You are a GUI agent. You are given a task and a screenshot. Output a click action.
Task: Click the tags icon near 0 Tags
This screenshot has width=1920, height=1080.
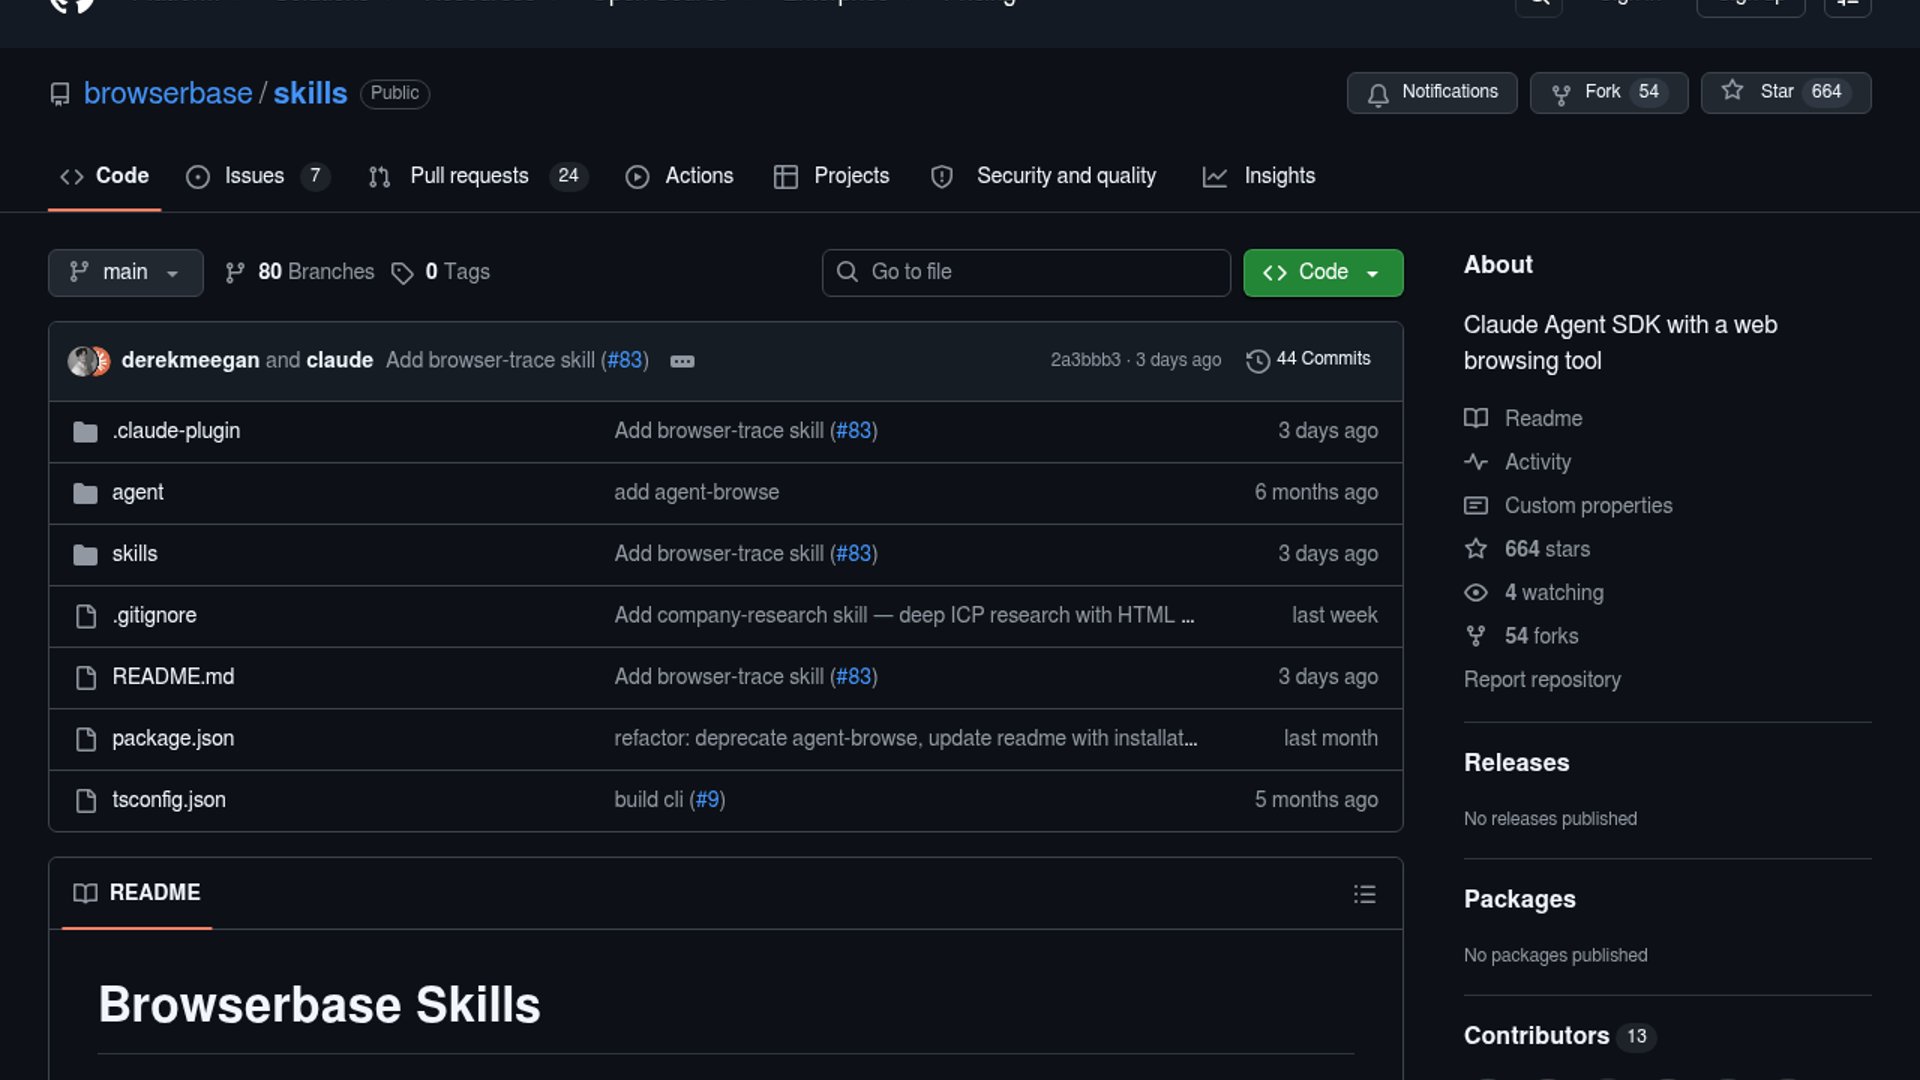[x=402, y=273]
